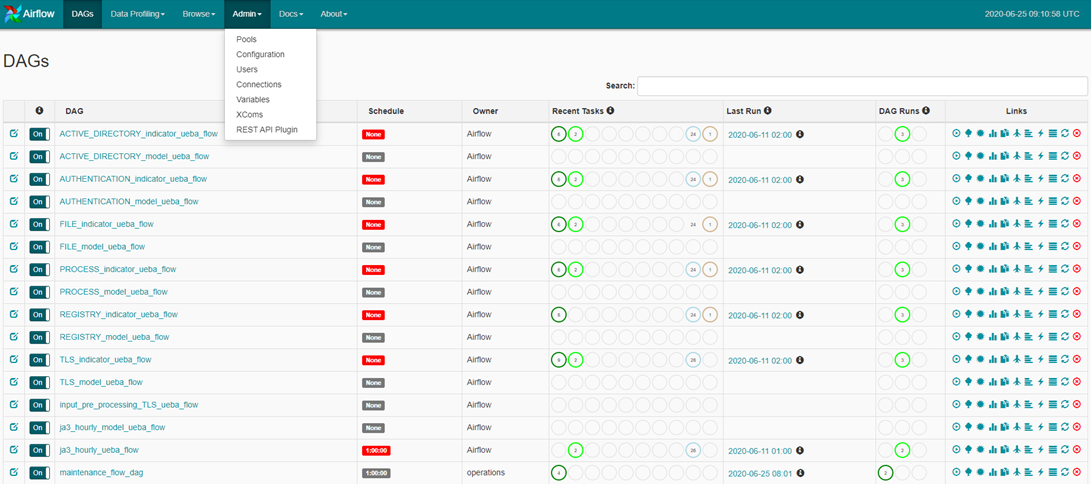Viewport: 1091px width, 484px height.
Task: Open the PROCESS_model_ueba_flow DAG link
Action: 113,292
